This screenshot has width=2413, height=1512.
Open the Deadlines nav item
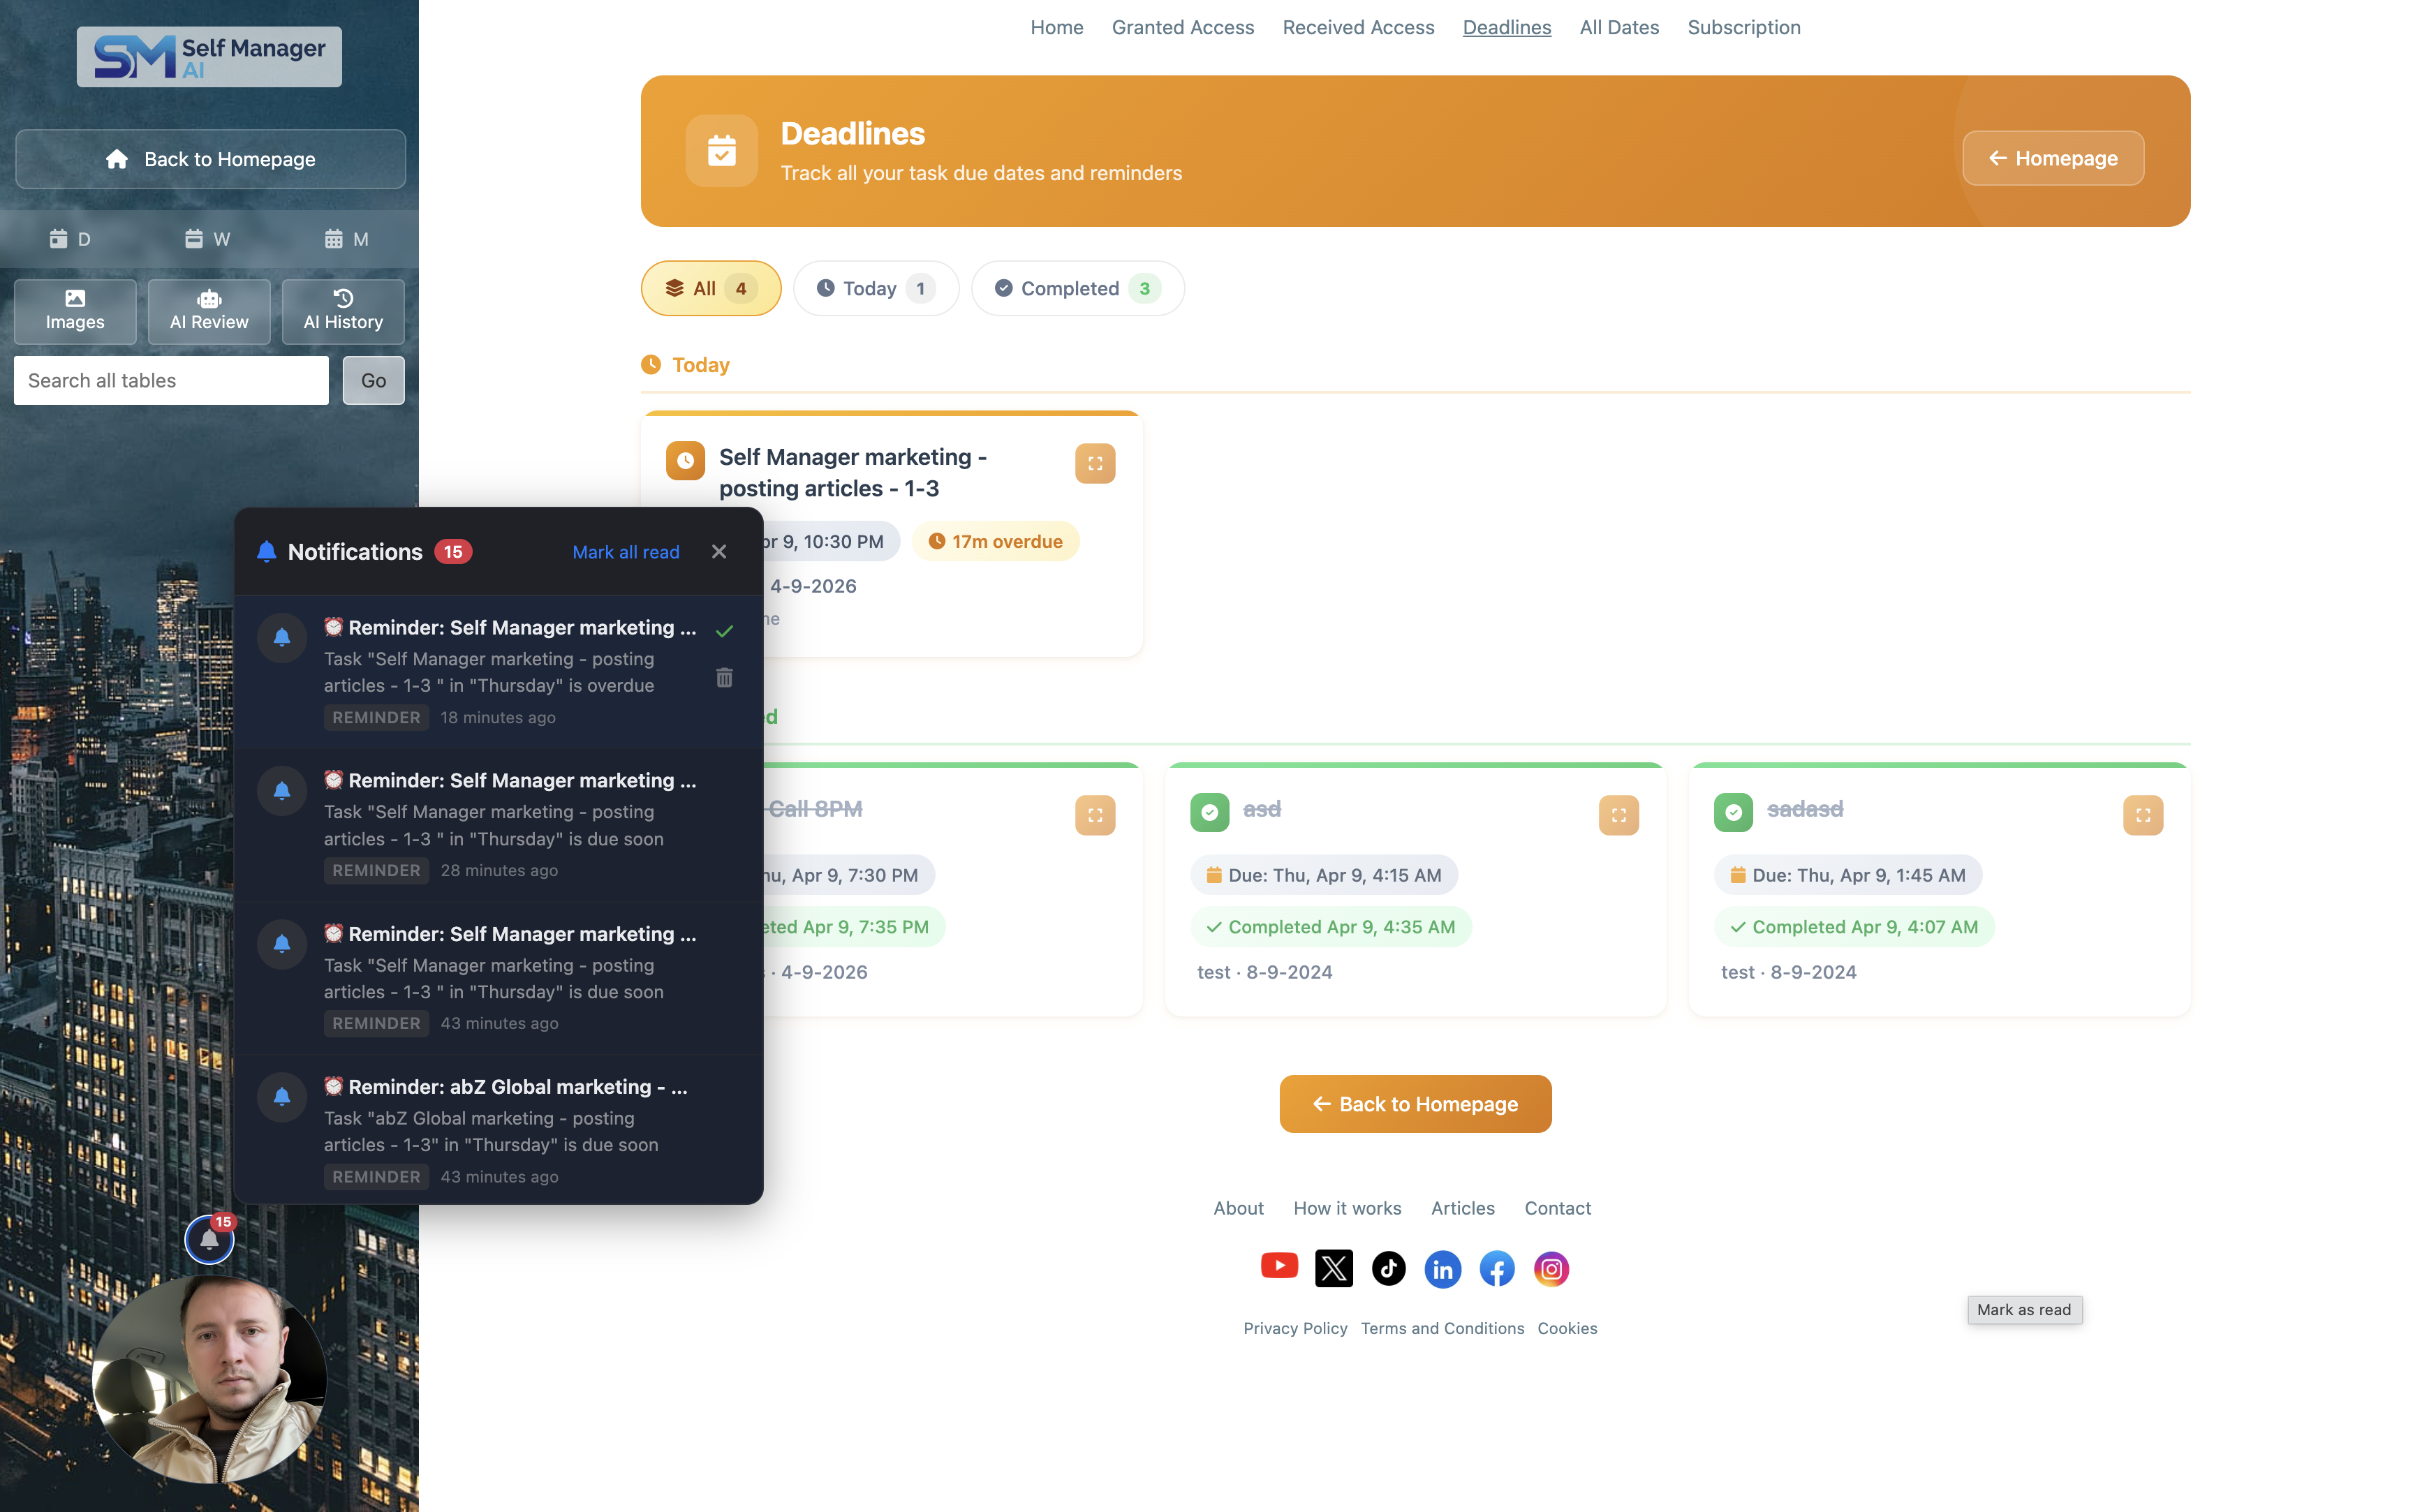click(1507, 27)
